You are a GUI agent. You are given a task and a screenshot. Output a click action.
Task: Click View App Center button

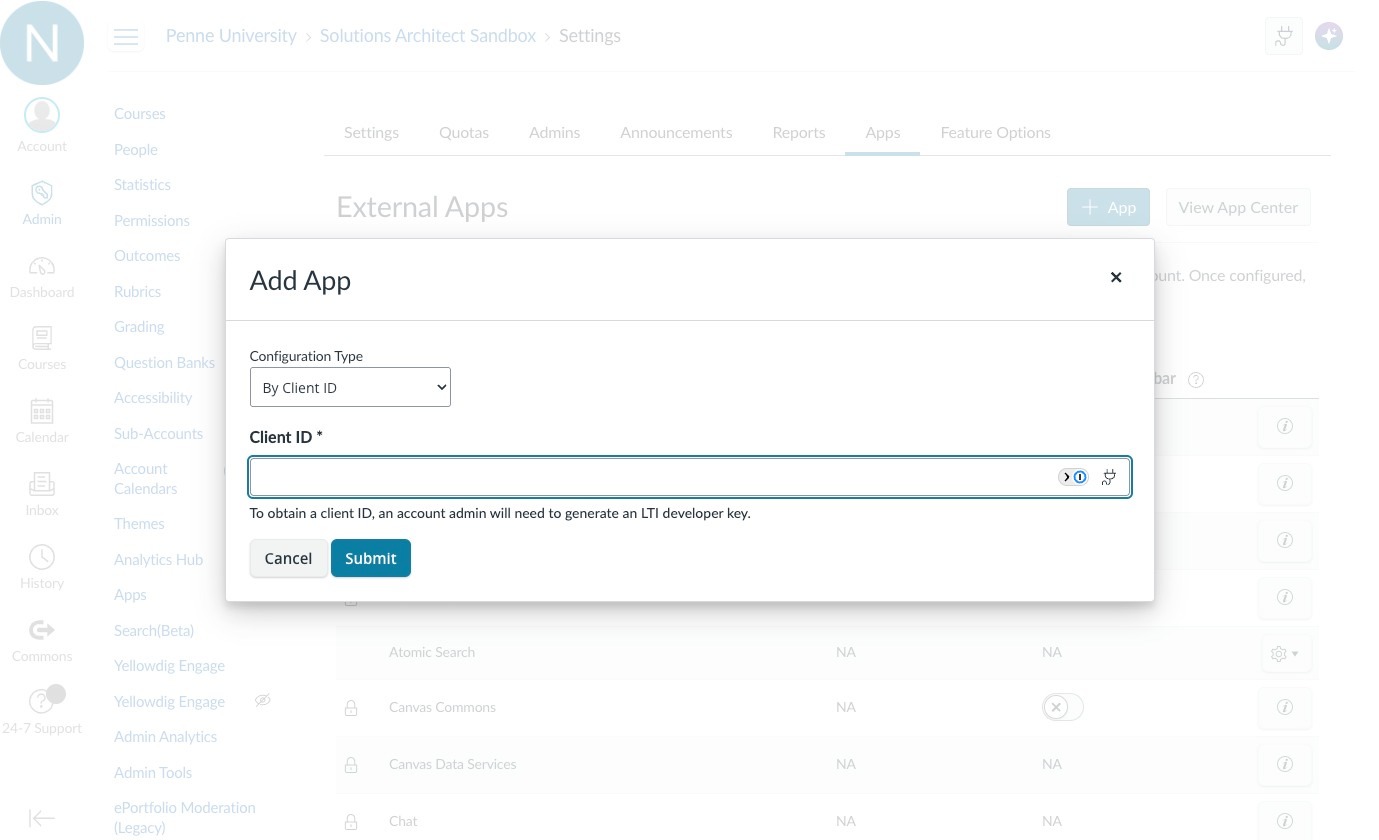point(1238,207)
